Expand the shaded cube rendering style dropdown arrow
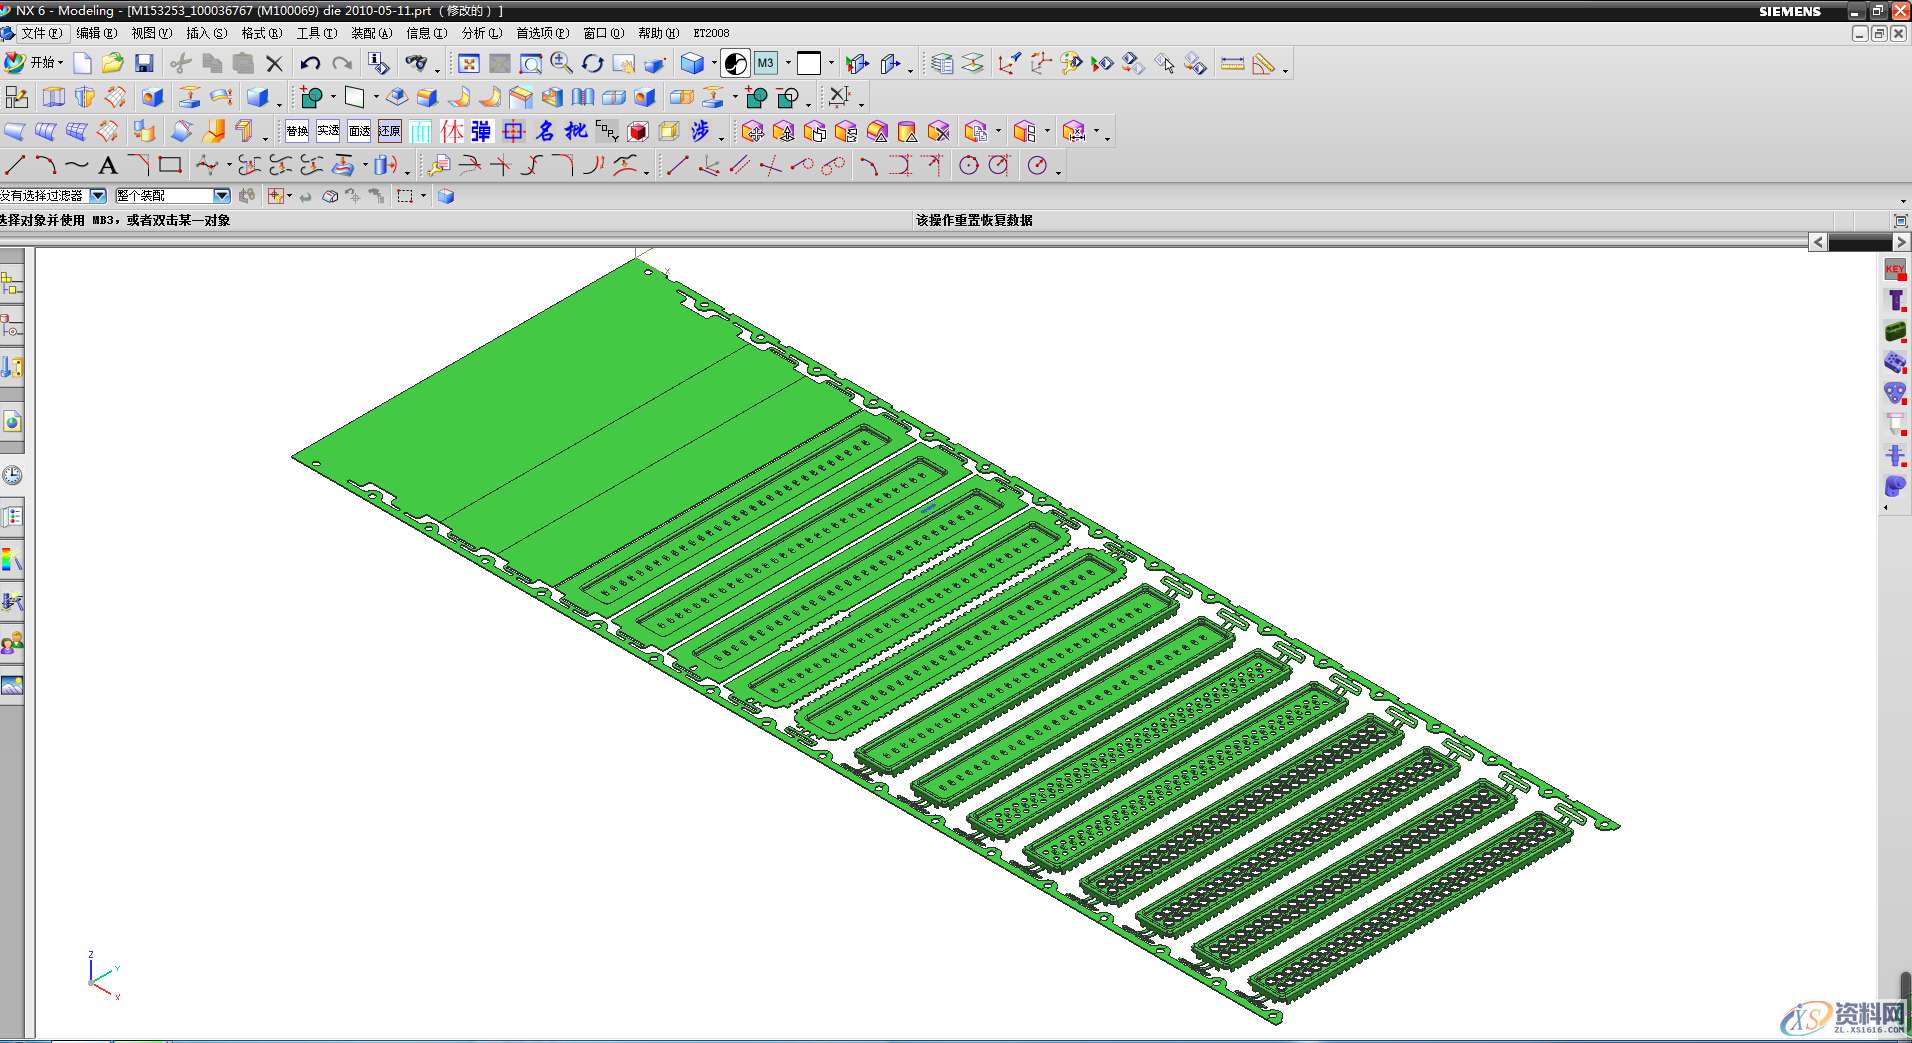1912x1043 pixels. point(714,64)
